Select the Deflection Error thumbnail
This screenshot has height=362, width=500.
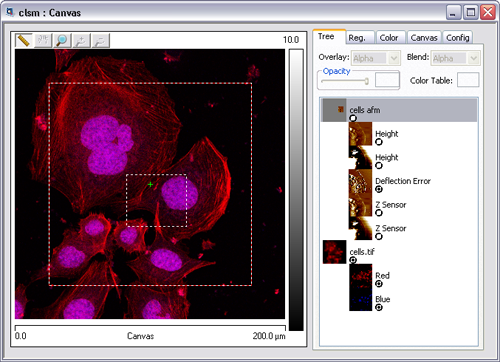(x=360, y=181)
